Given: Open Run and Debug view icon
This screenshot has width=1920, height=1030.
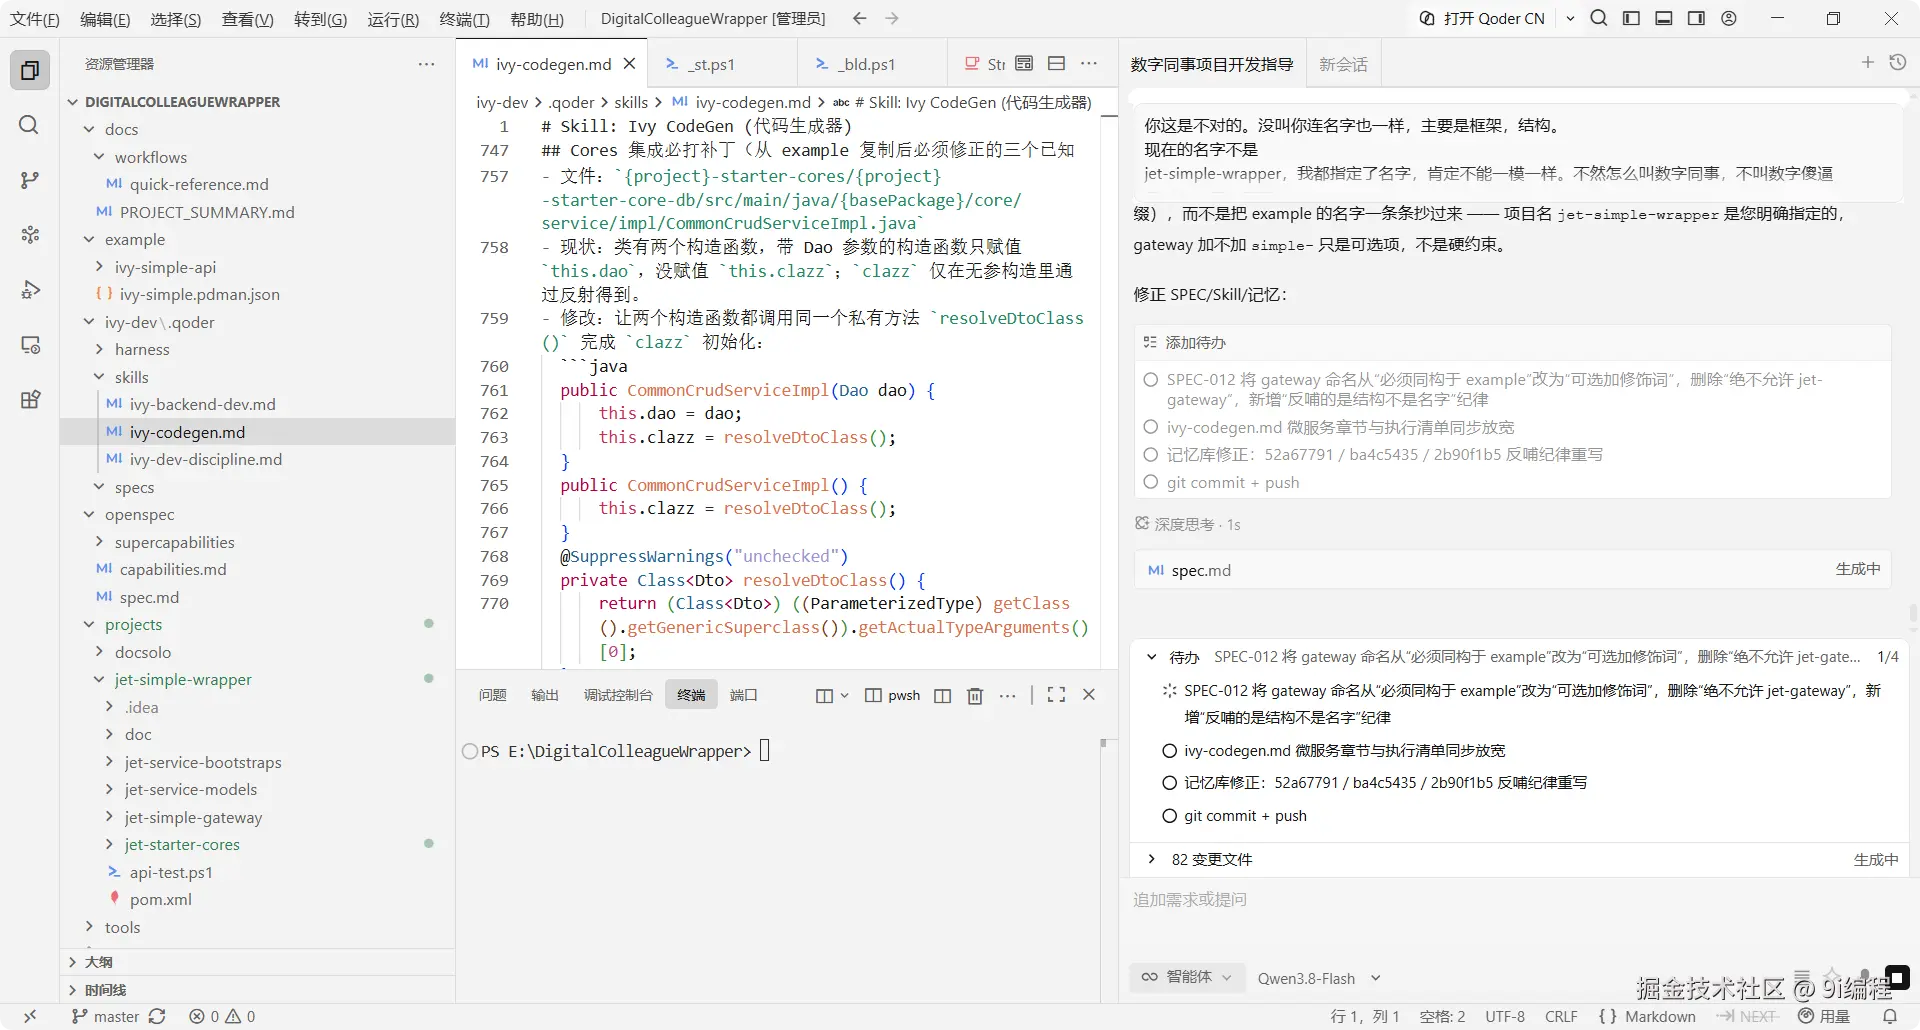Looking at the screenshot, I should pos(30,290).
